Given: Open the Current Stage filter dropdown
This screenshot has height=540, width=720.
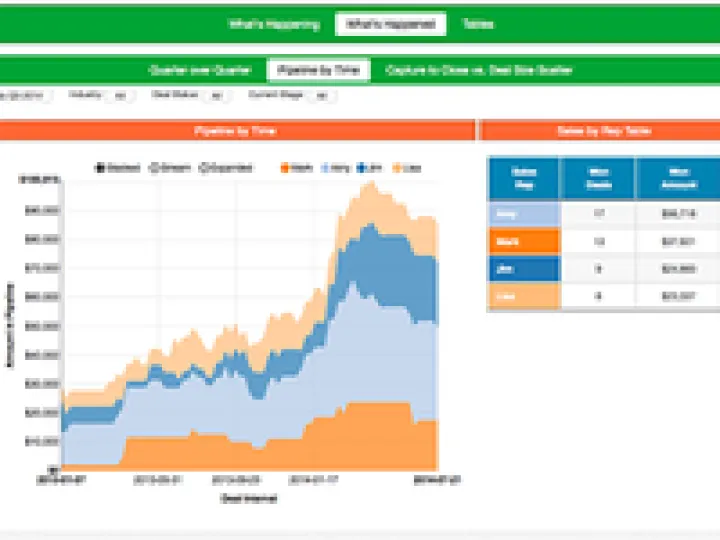Looking at the screenshot, I should click(321, 96).
